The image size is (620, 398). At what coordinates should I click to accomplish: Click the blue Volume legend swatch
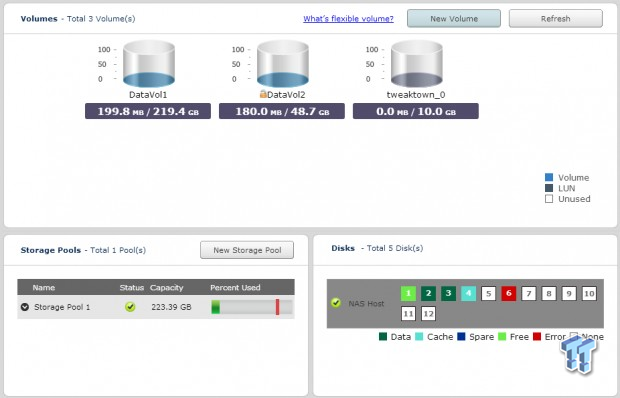coord(549,177)
